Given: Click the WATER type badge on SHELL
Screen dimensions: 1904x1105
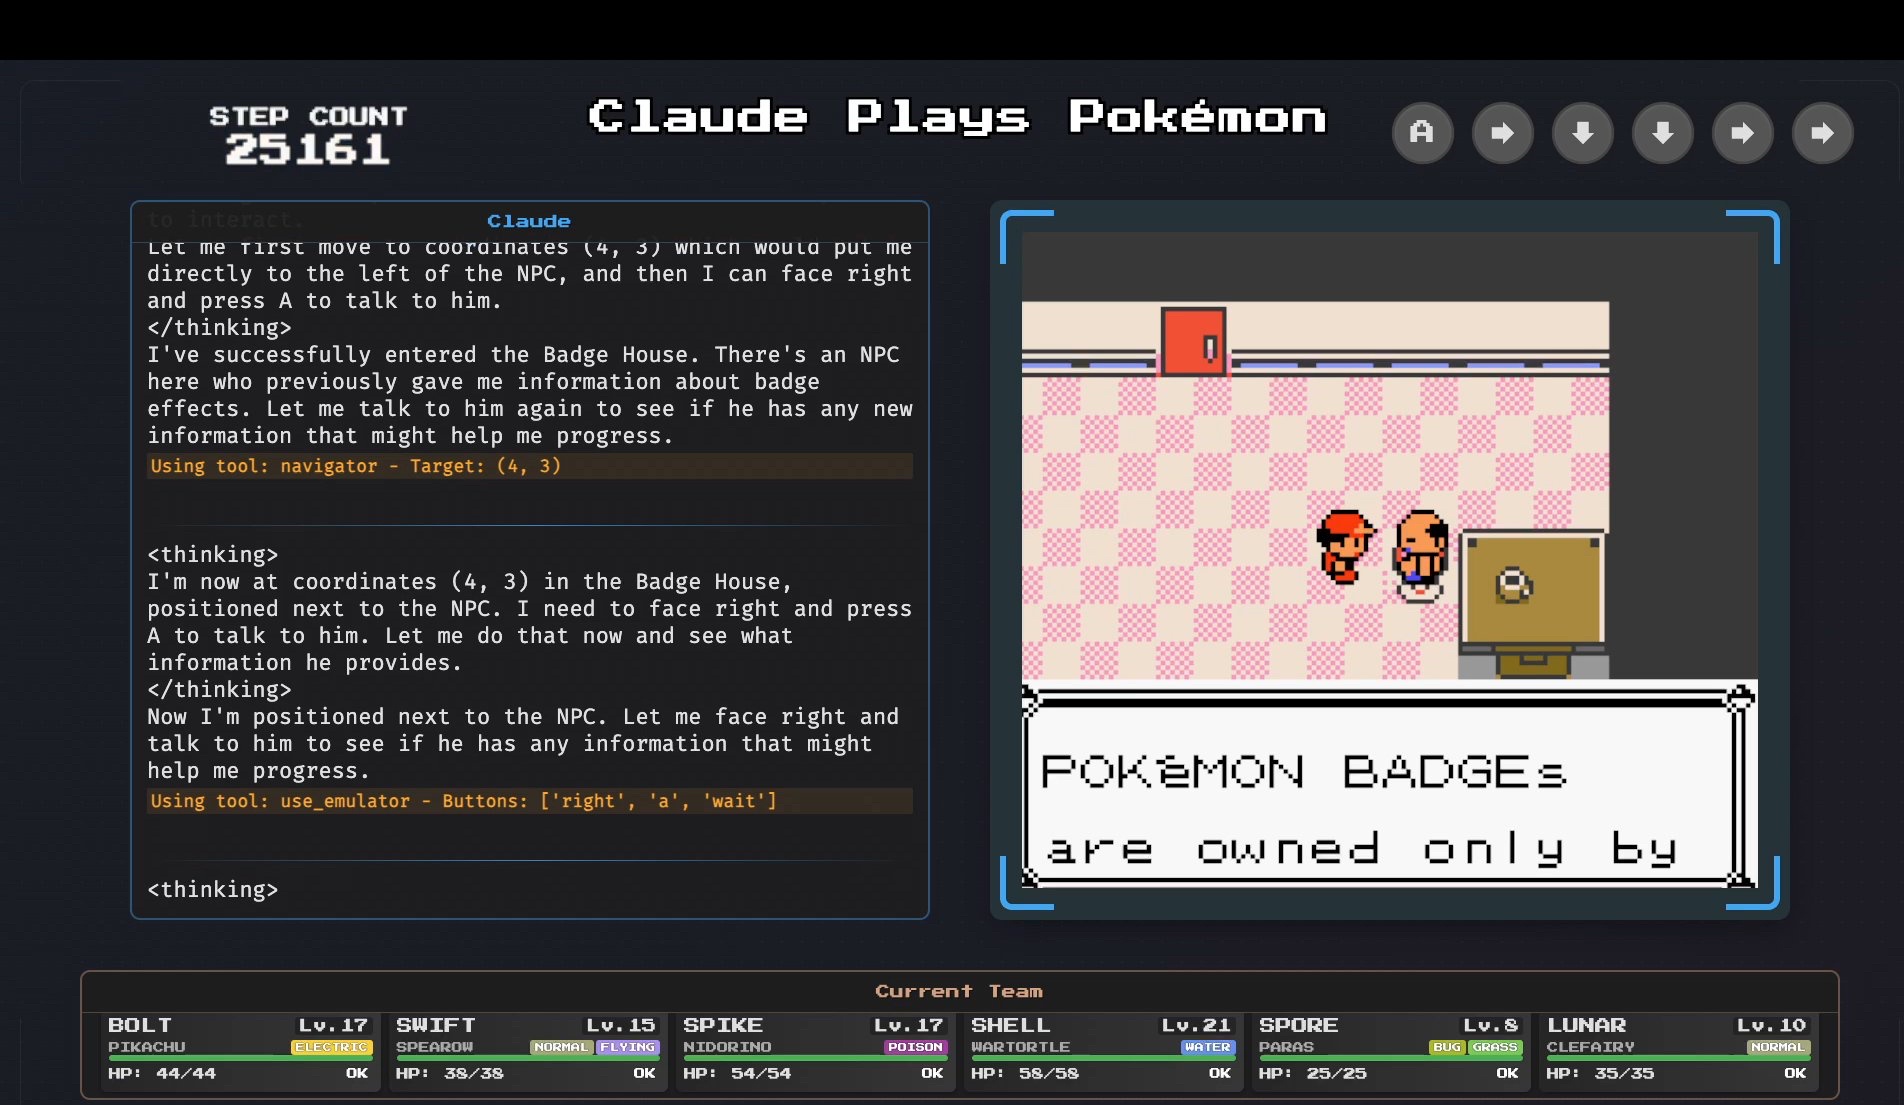Looking at the screenshot, I should coord(1207,1047).
